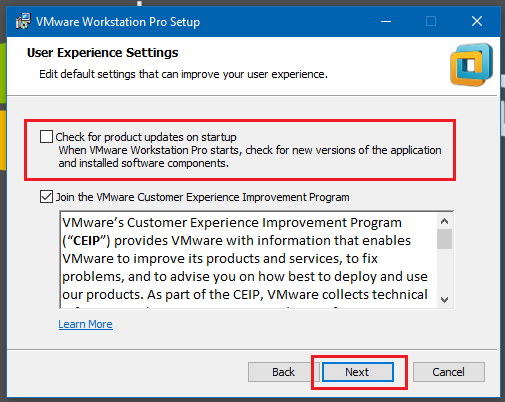Uncheck Join the VMware Customer Experience Improvement Program
505x402 pixels.
pos(46,197)
